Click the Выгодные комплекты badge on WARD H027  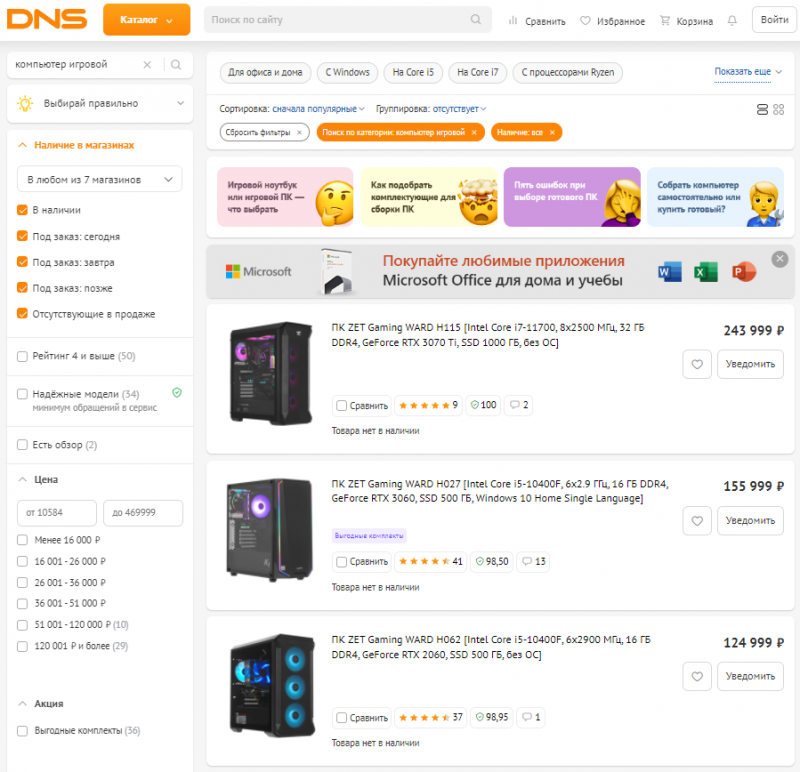(369, 535)
